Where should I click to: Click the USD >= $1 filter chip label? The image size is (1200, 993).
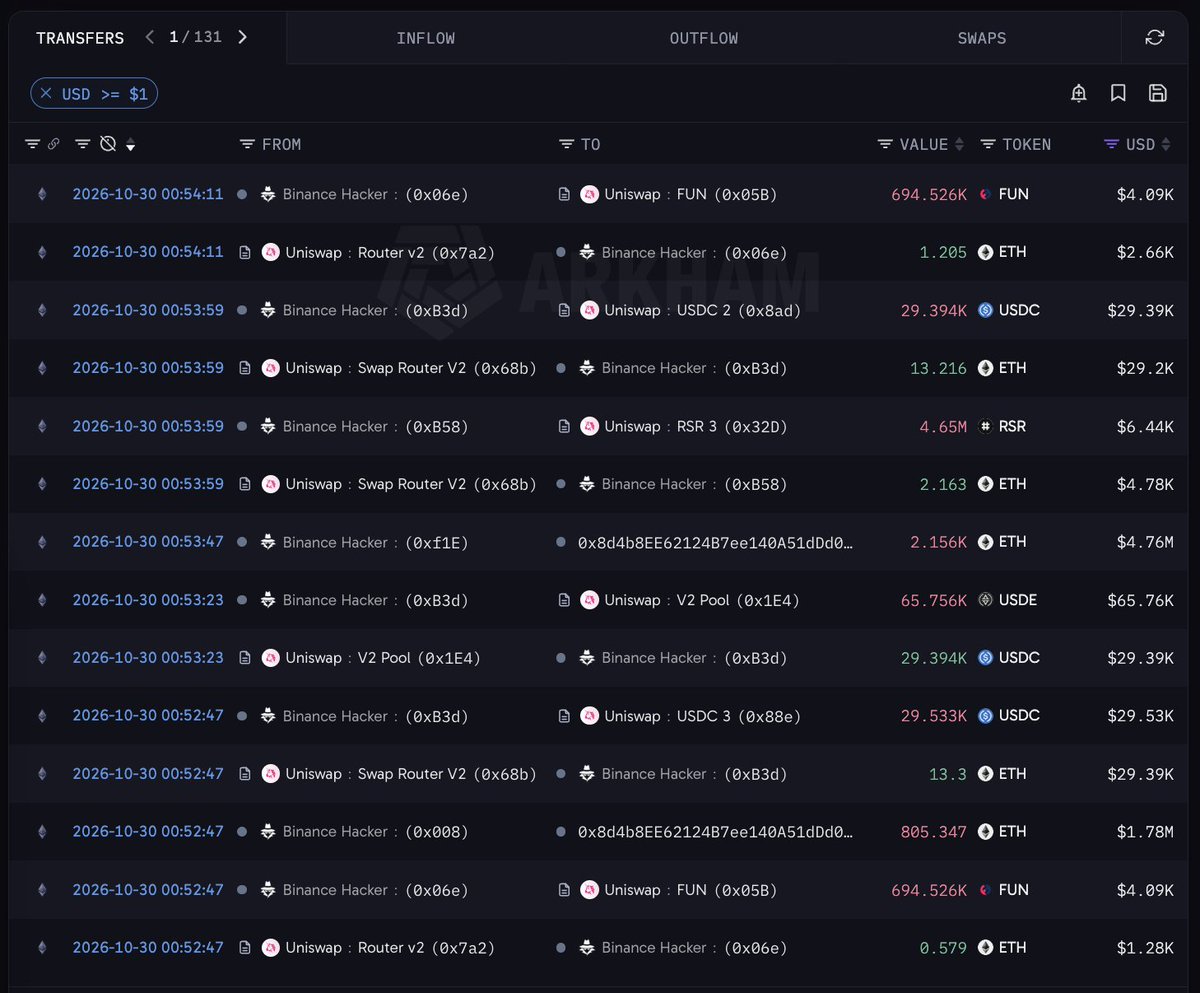104,94
